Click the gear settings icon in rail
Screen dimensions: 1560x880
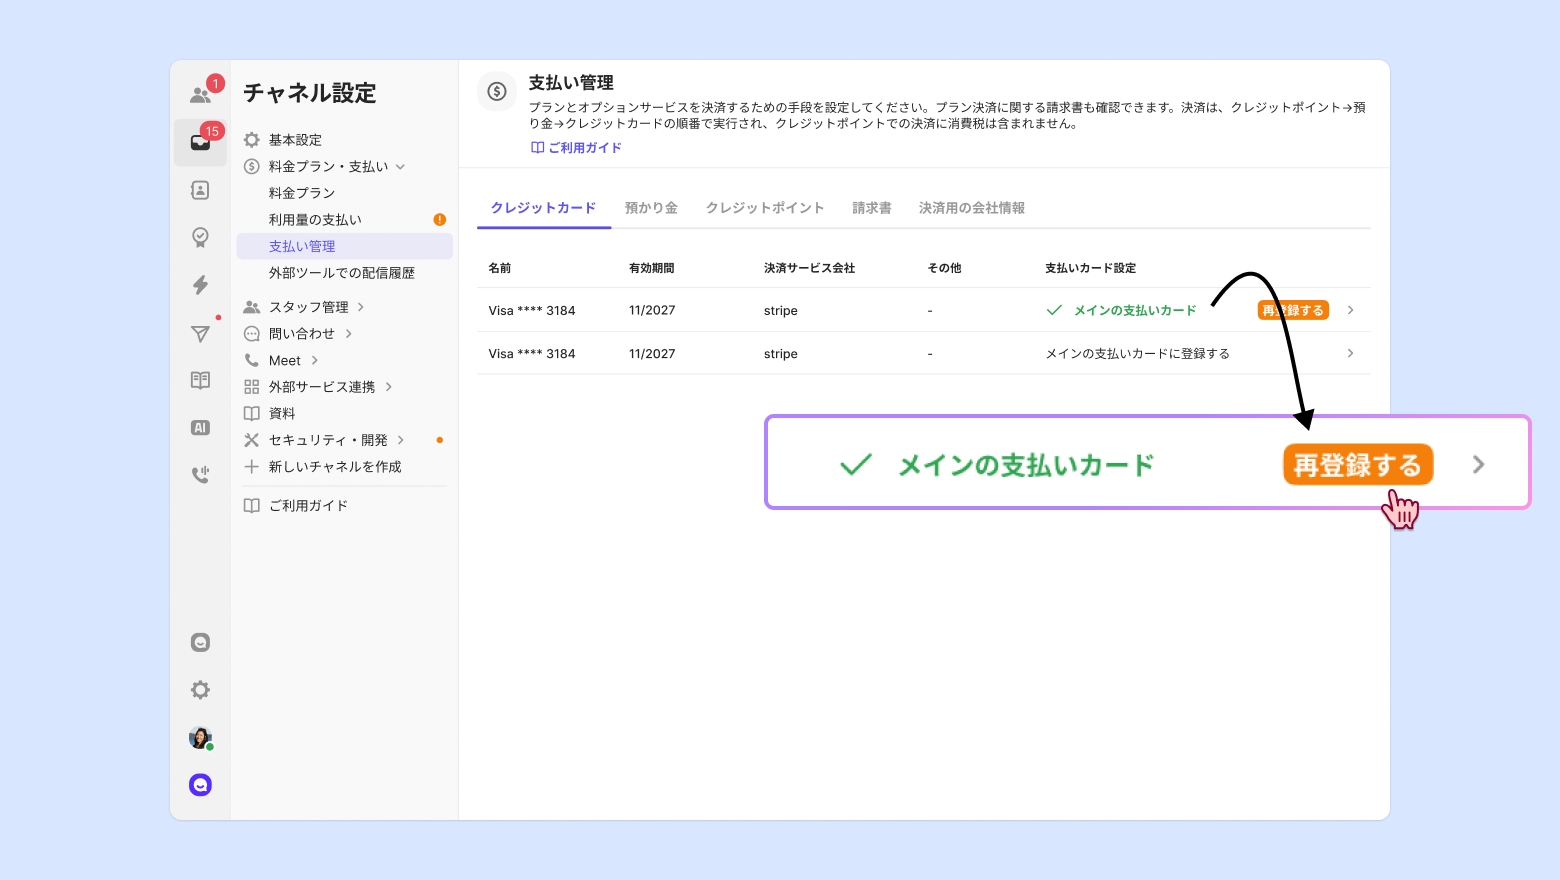coord(200,690)
